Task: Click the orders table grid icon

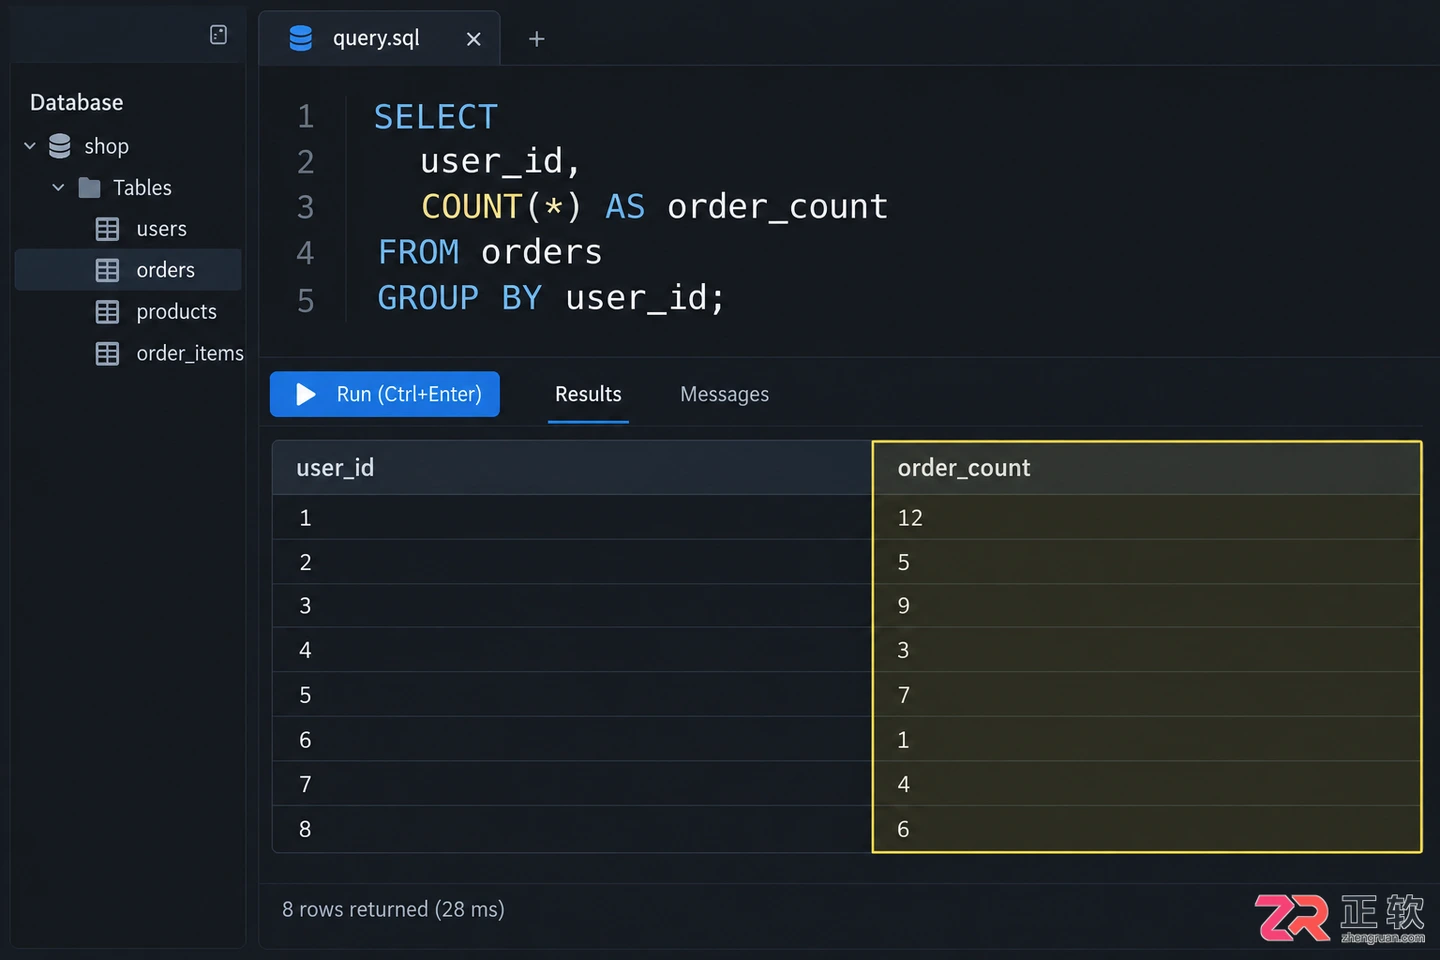Action: 107,270
